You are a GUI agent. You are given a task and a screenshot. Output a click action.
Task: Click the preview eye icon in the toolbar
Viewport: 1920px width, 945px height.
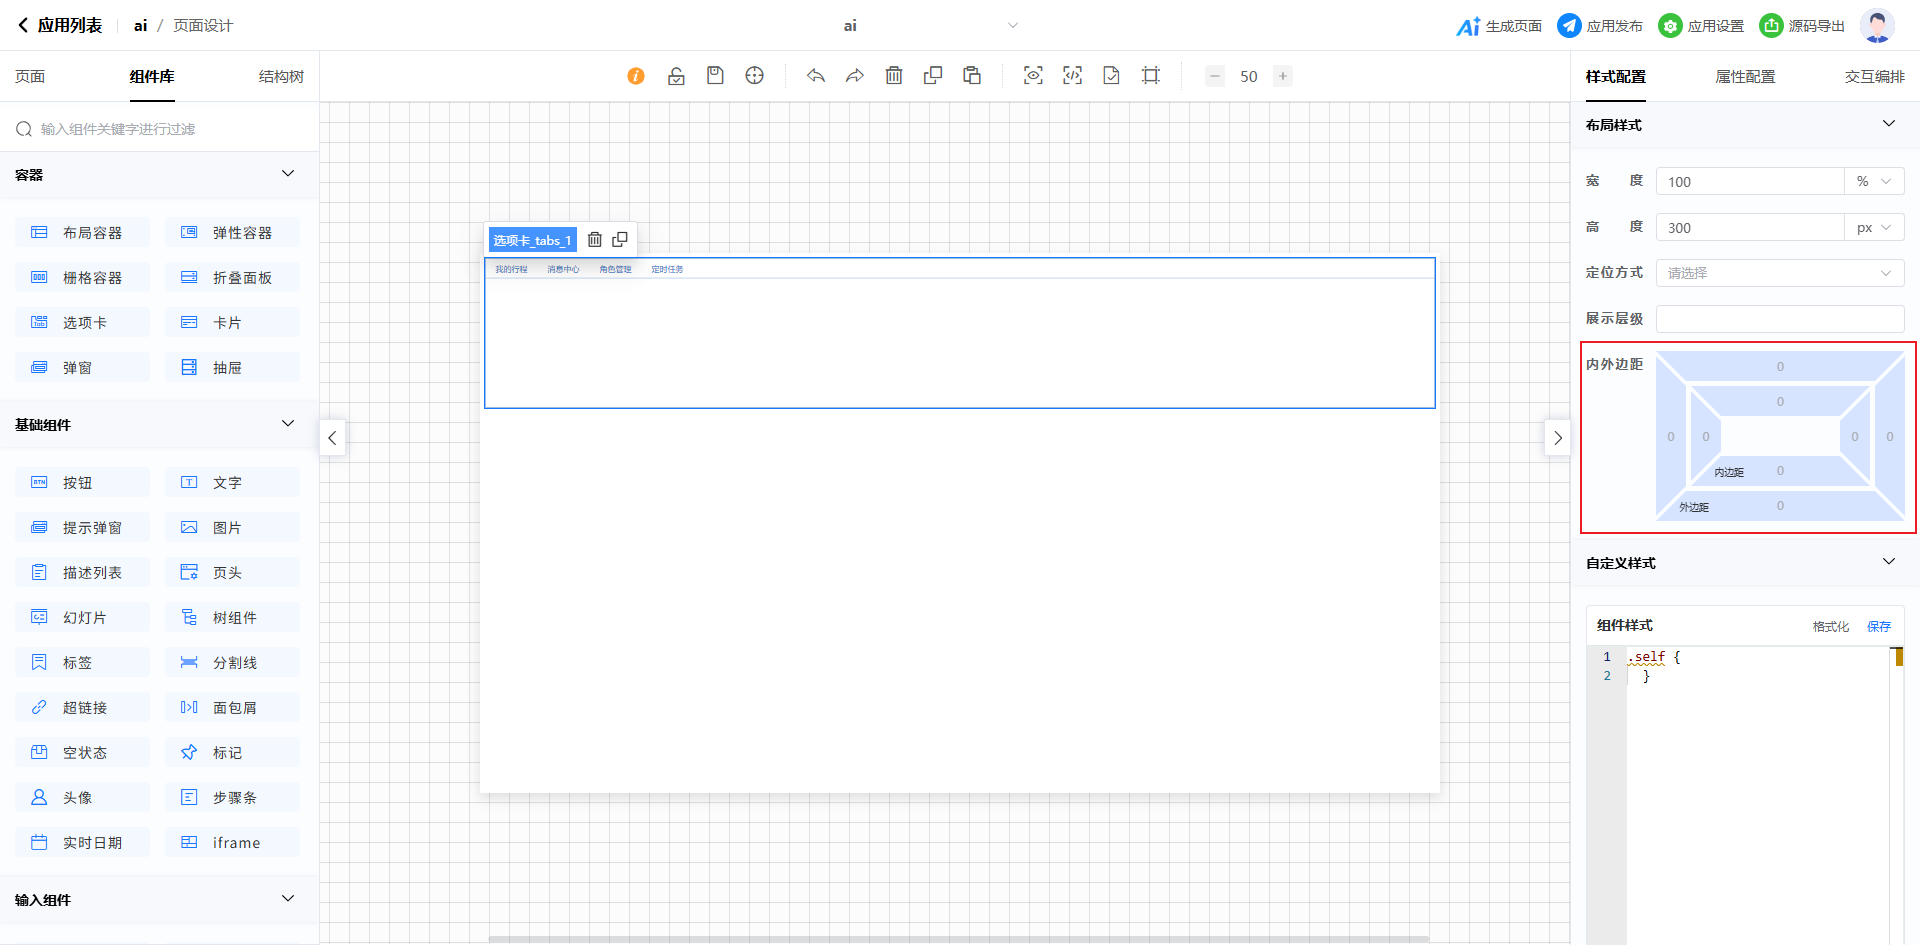pos(1033,76)
